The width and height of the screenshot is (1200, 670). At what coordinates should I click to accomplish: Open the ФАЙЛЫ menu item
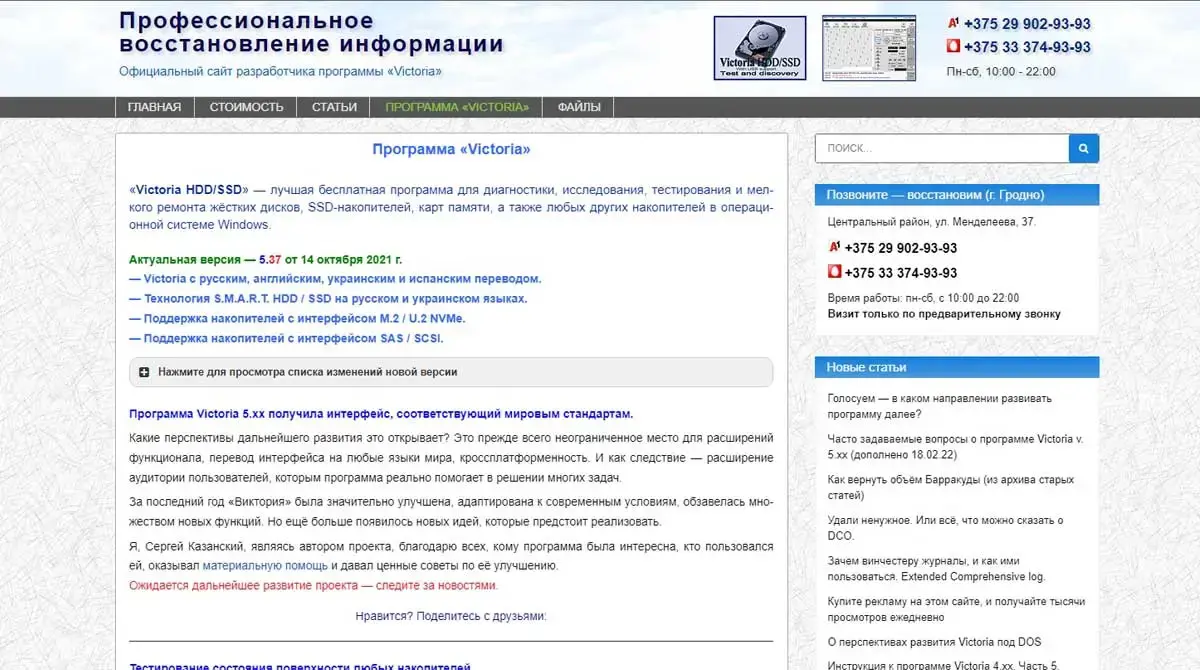(x=579, y=107)
